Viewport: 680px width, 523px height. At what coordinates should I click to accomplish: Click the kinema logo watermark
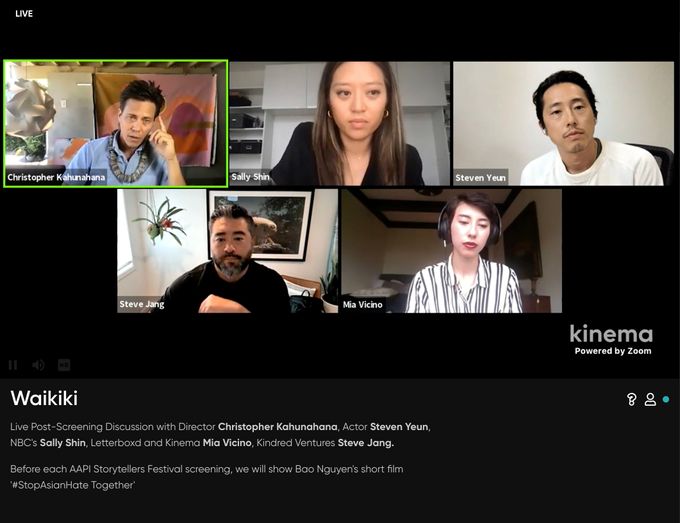click(x=611, y=334)
